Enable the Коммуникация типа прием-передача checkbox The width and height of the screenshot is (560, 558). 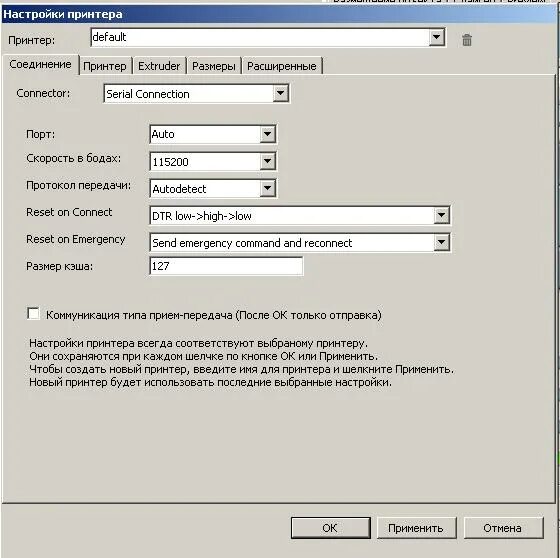(34, 314)
